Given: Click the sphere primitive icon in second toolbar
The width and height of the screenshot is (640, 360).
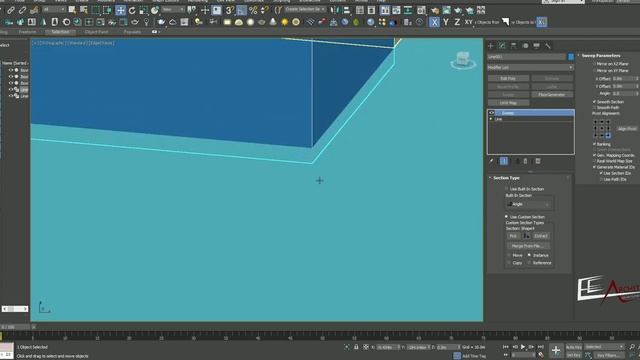Looking at the screenshot, I should click(250, 22).
